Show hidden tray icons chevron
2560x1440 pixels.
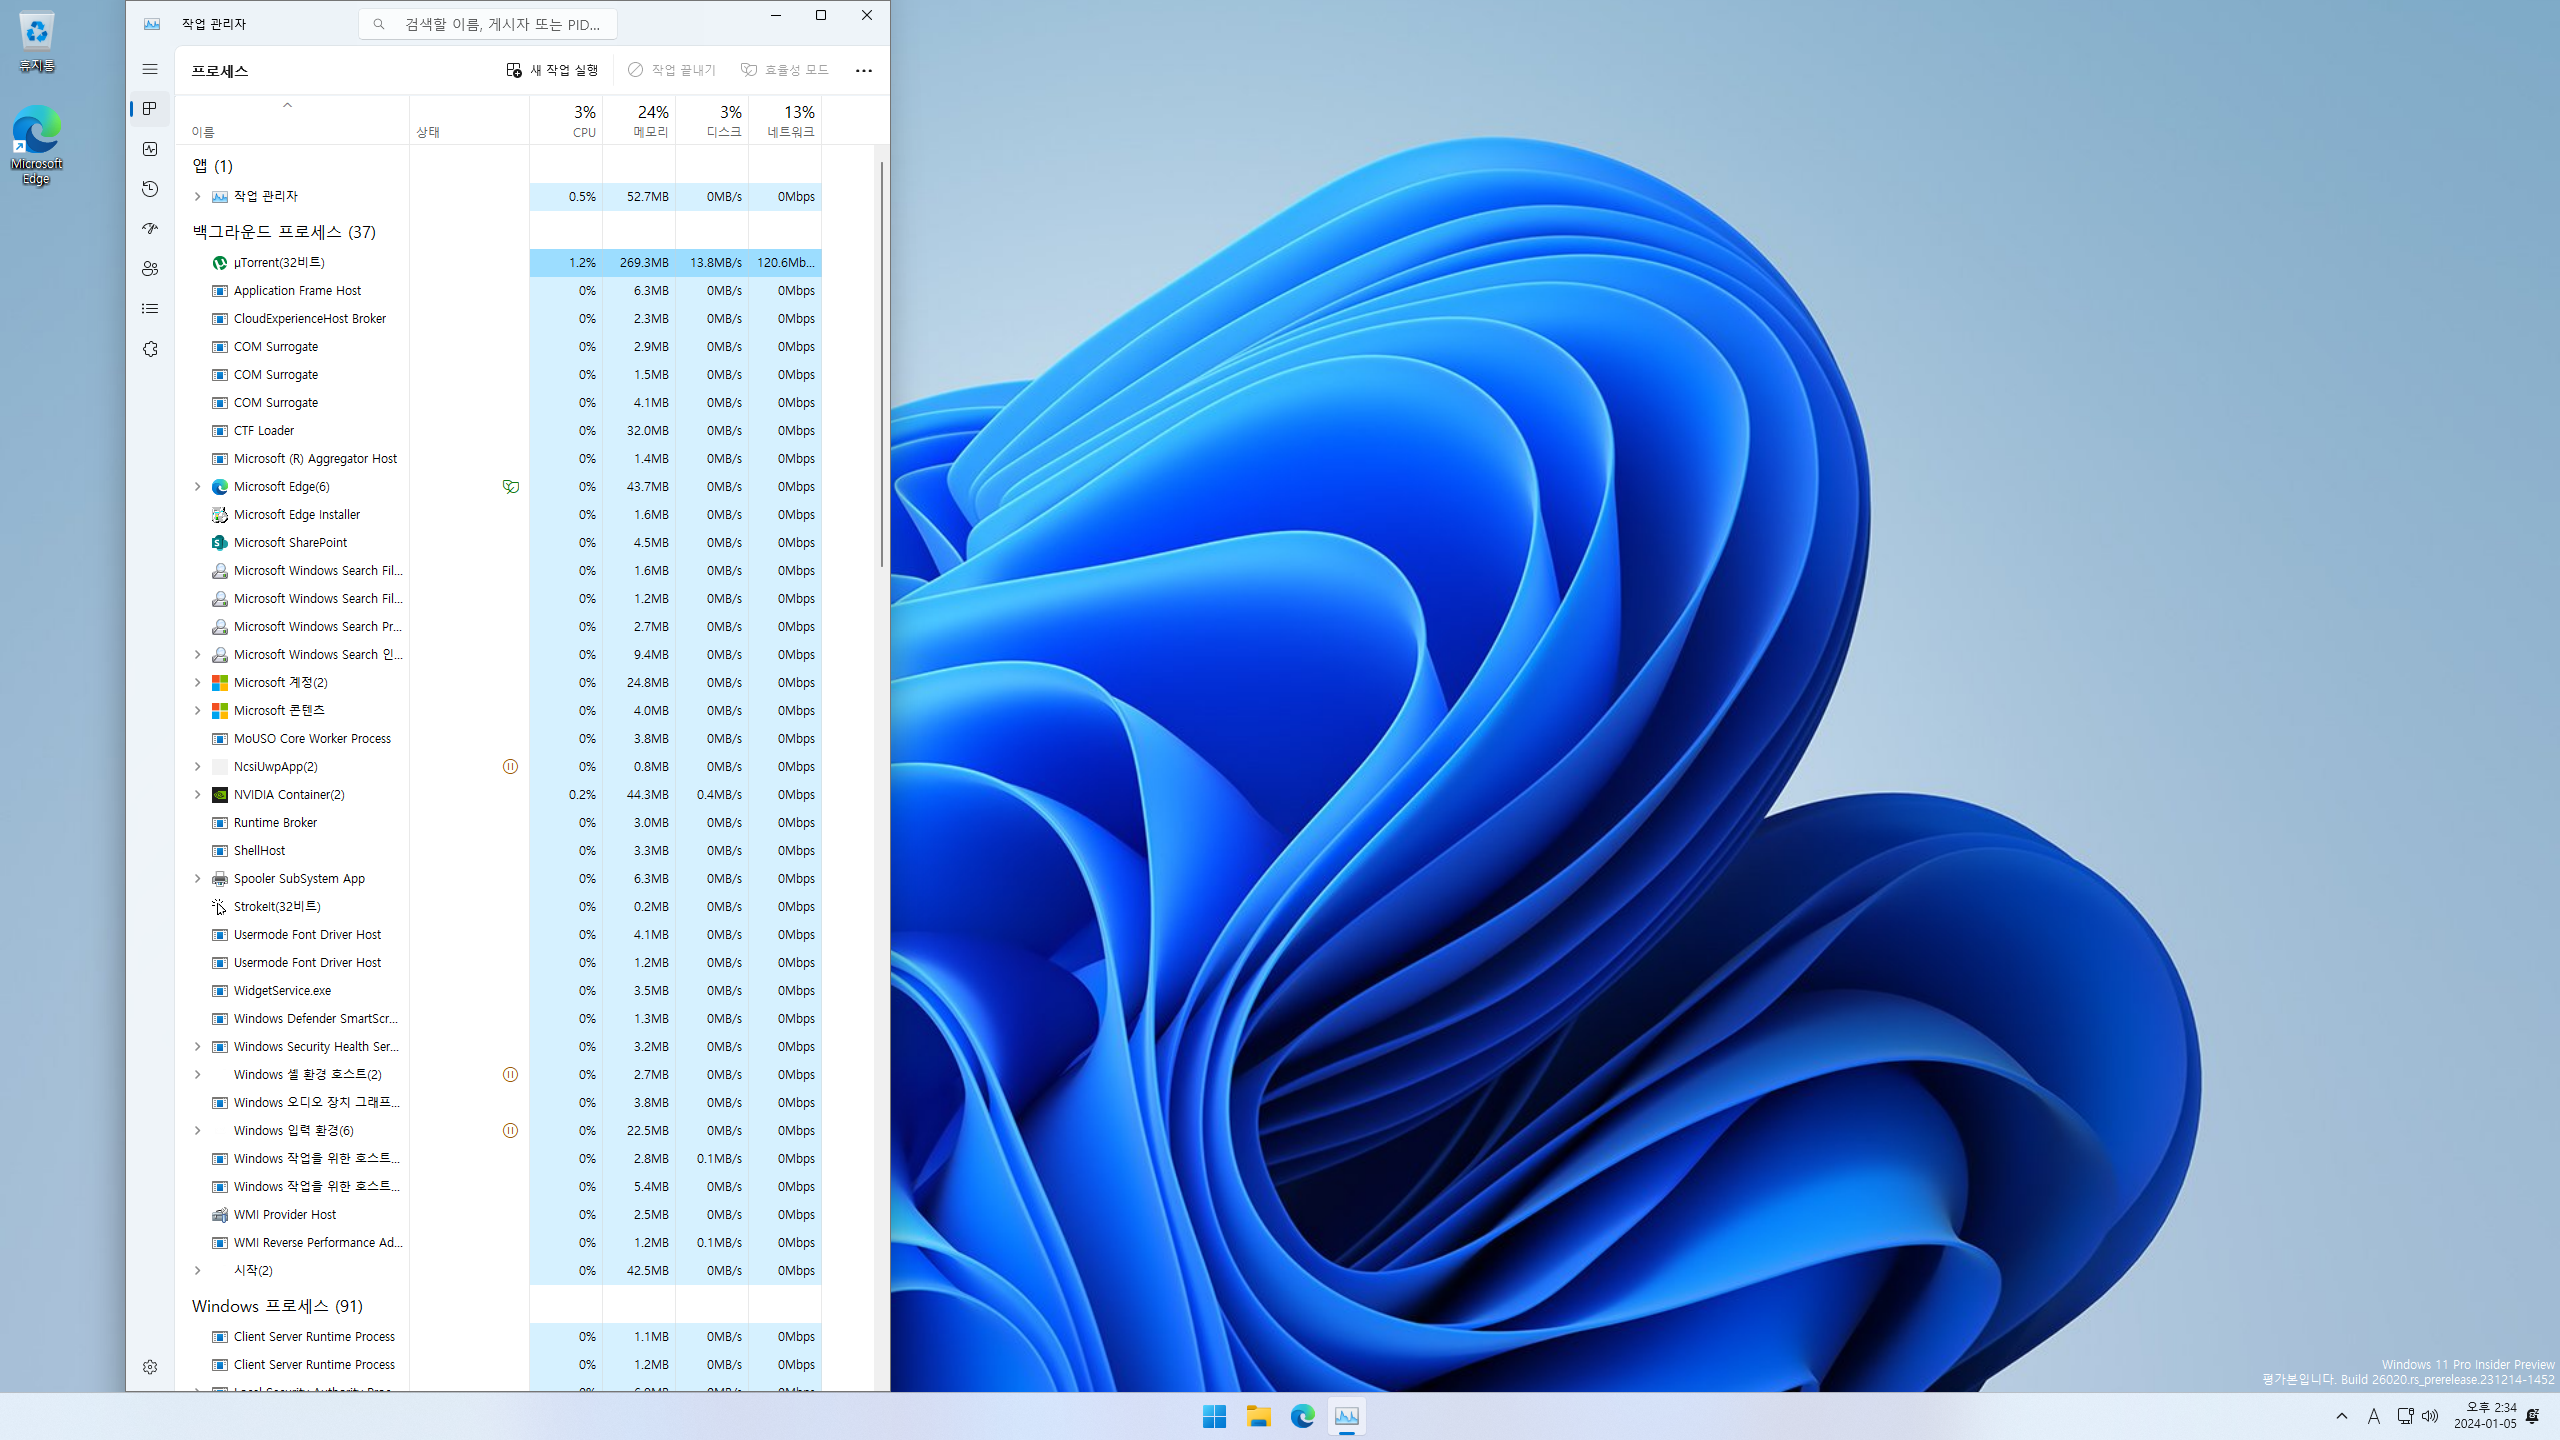point(2342,1416)
